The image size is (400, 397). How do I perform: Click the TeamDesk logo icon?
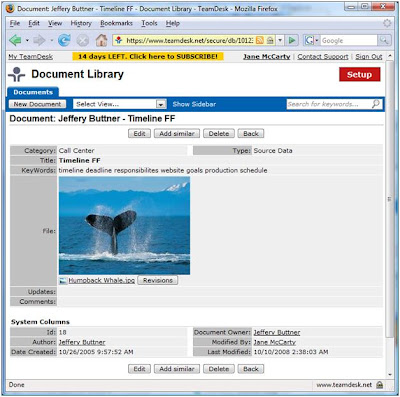[16, 74]
